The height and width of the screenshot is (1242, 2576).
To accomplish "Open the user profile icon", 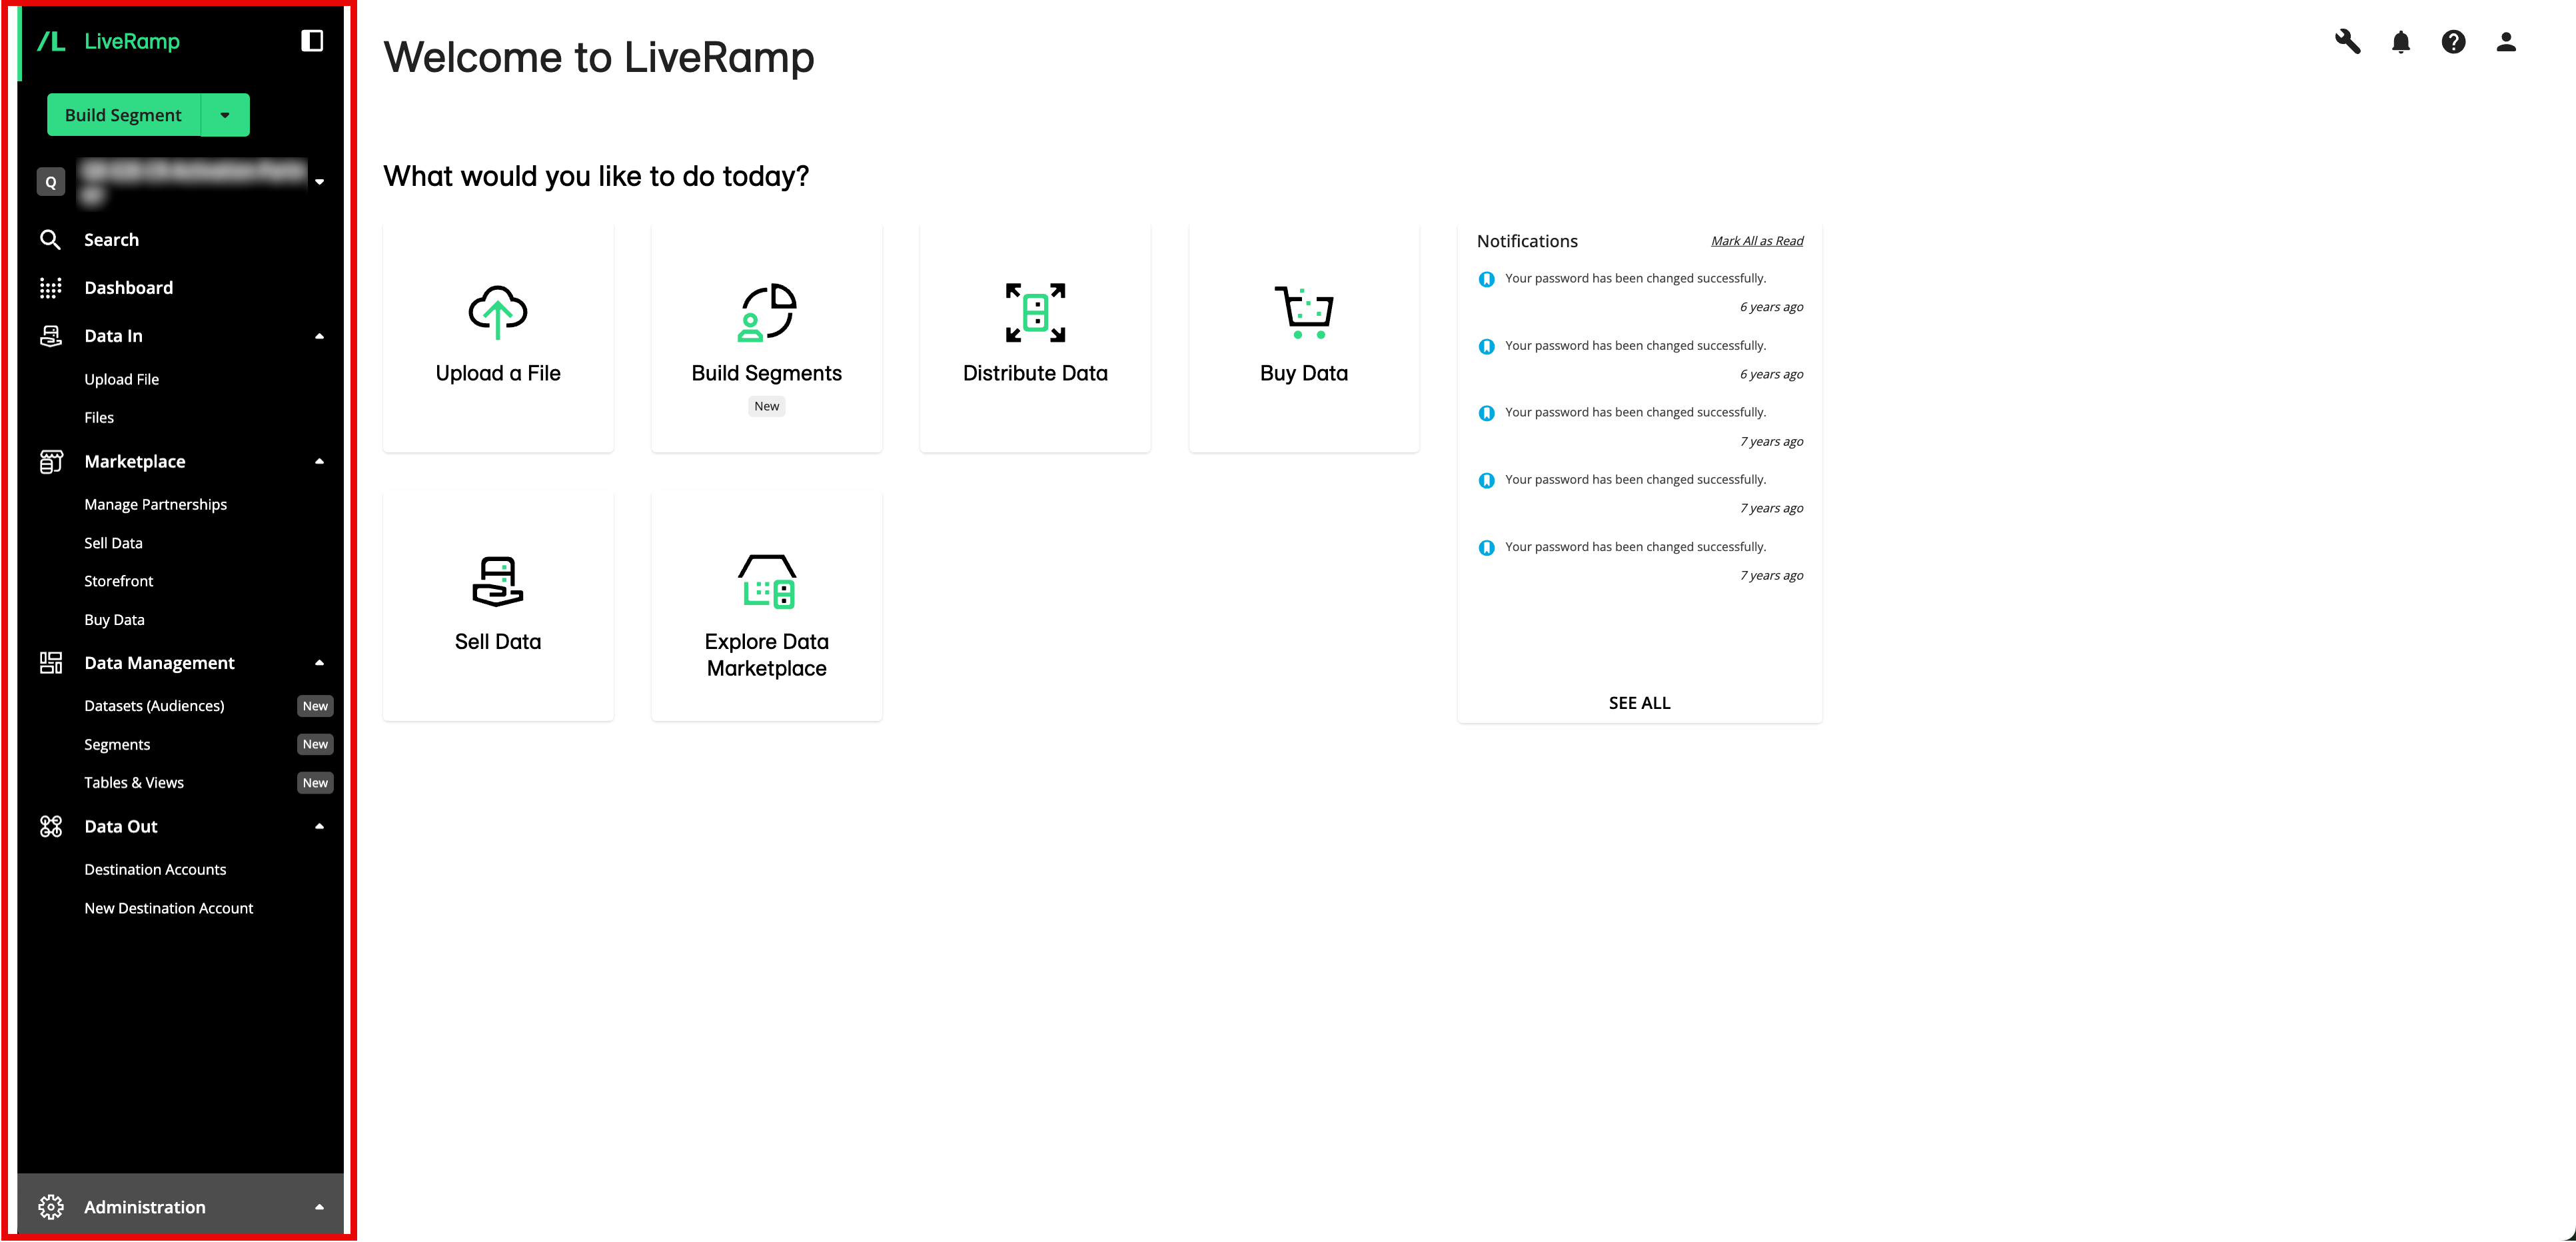I will pyautogui.click(x=2506, y=42).
